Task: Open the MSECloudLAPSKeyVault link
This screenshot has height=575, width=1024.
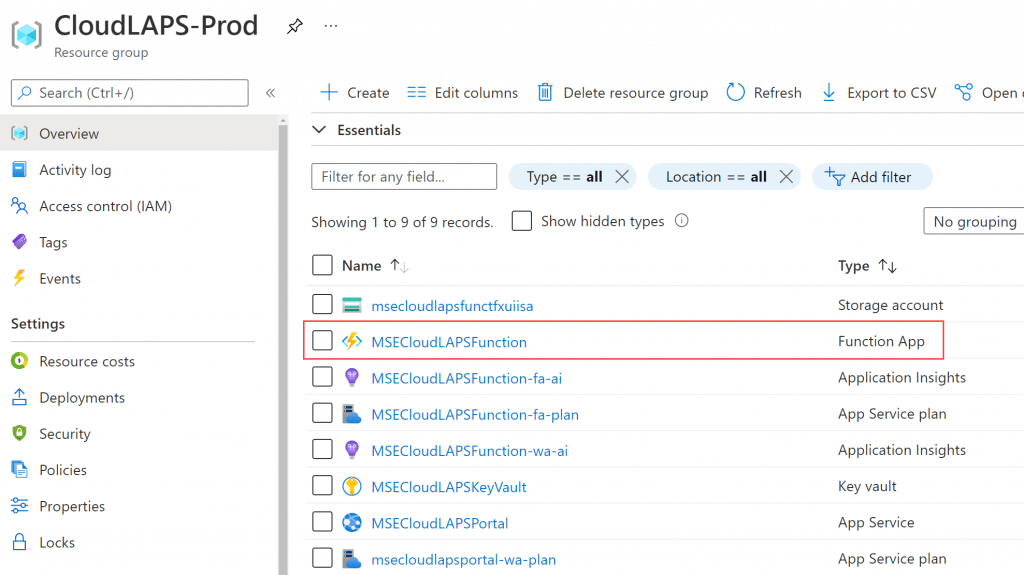Action: click(x=449, y=487)
